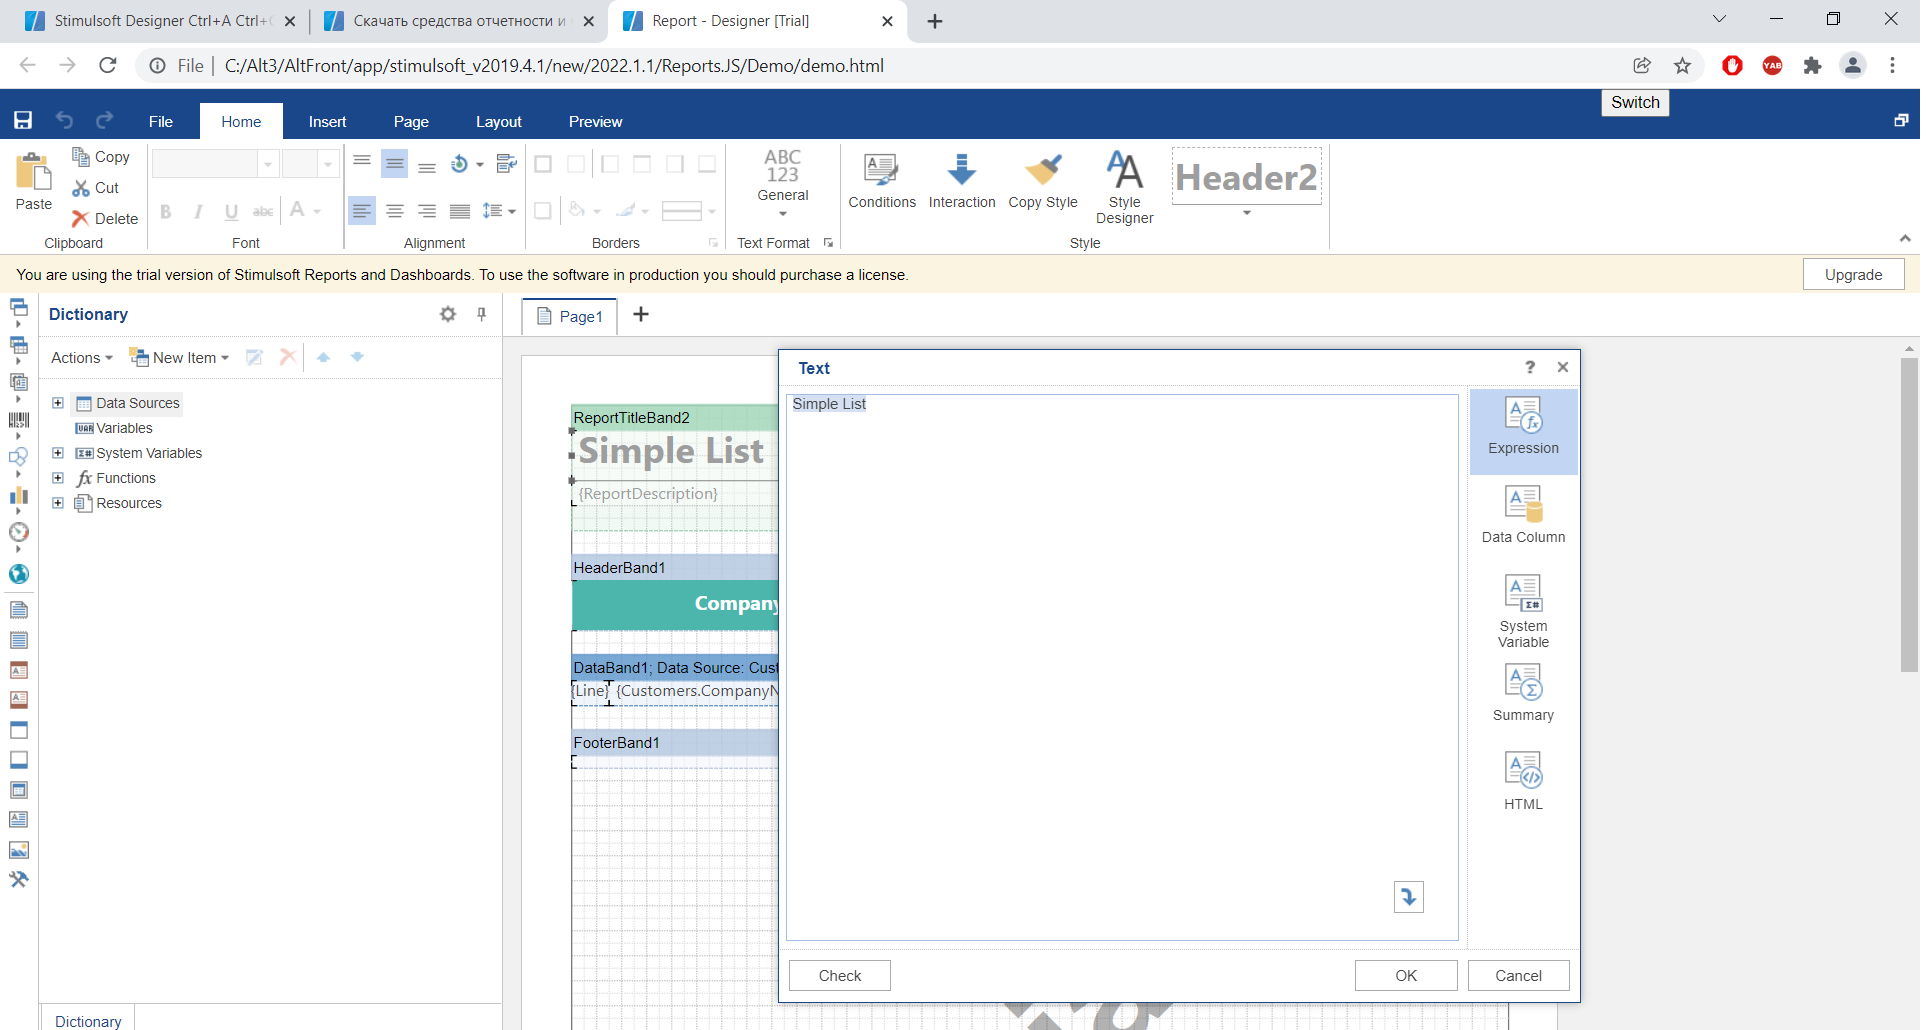Click the Delete red X icon
Screen dimensions: 1926x1030
pyautogui.click(x=81, y=219)
